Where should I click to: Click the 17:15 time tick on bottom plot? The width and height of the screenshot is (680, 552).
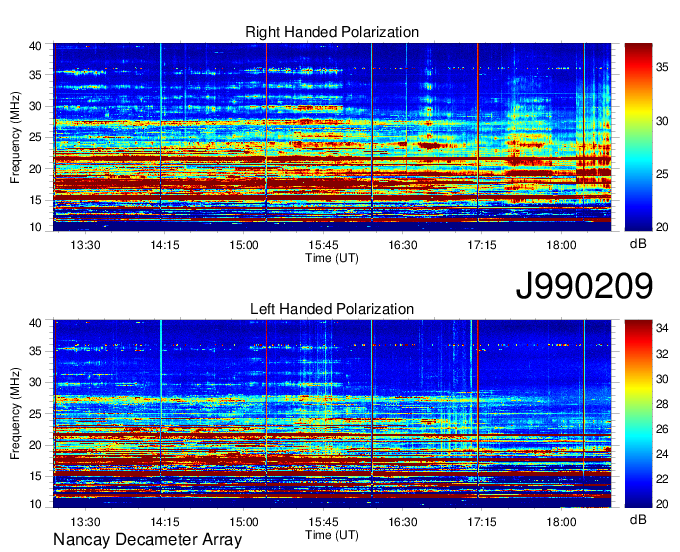pos(482,522)
